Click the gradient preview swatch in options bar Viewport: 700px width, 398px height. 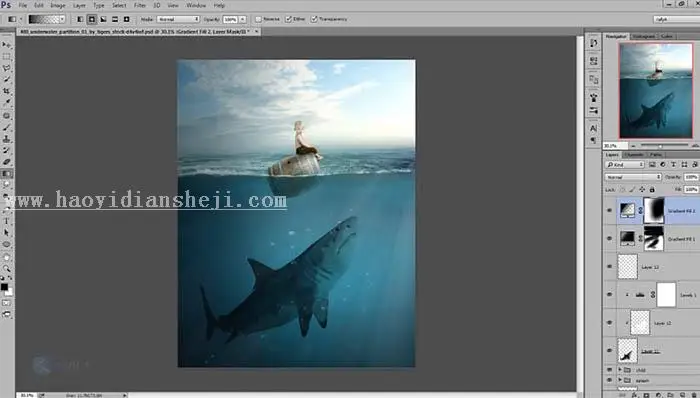[x=44, y=19]
